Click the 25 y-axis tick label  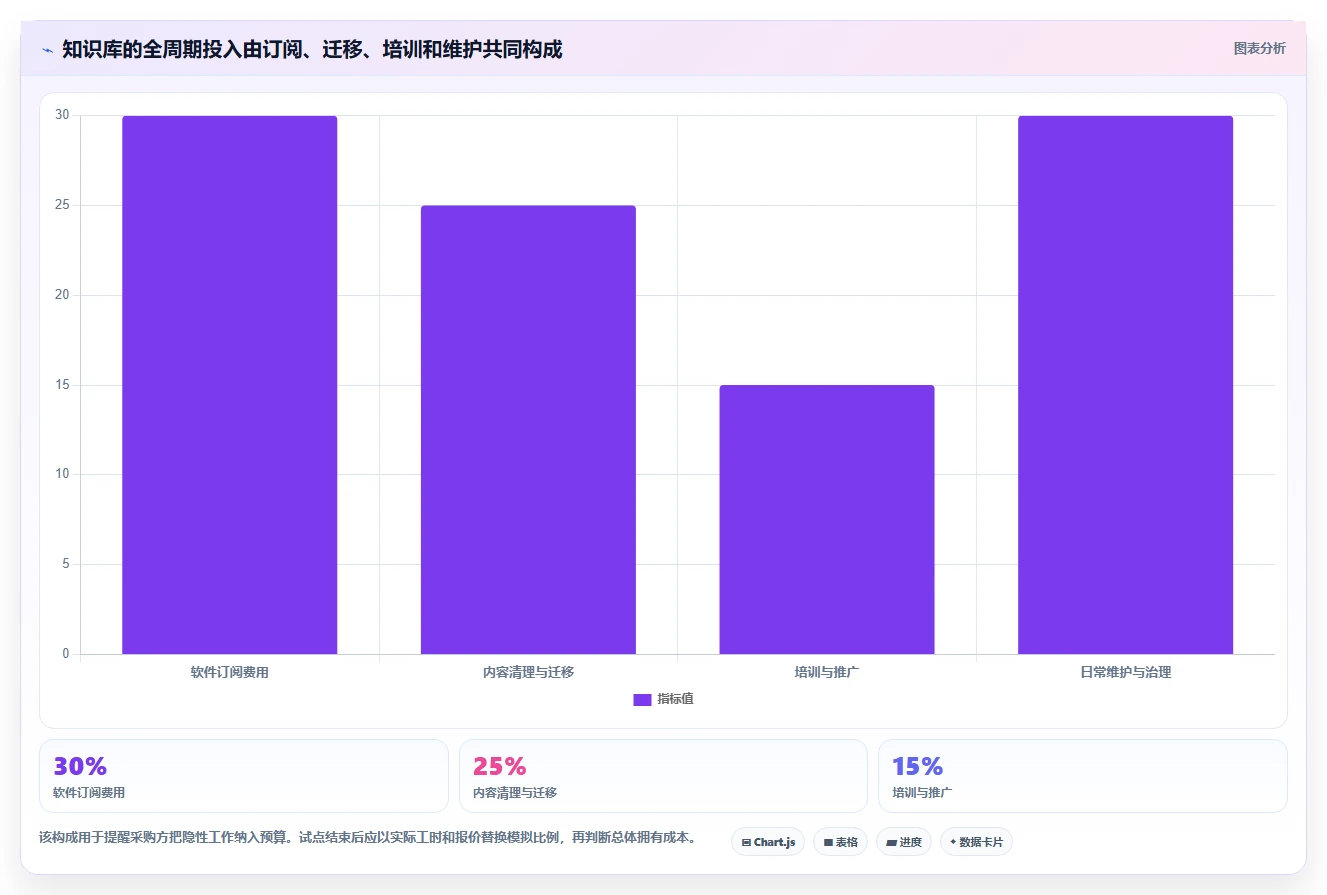coord(62,205)
